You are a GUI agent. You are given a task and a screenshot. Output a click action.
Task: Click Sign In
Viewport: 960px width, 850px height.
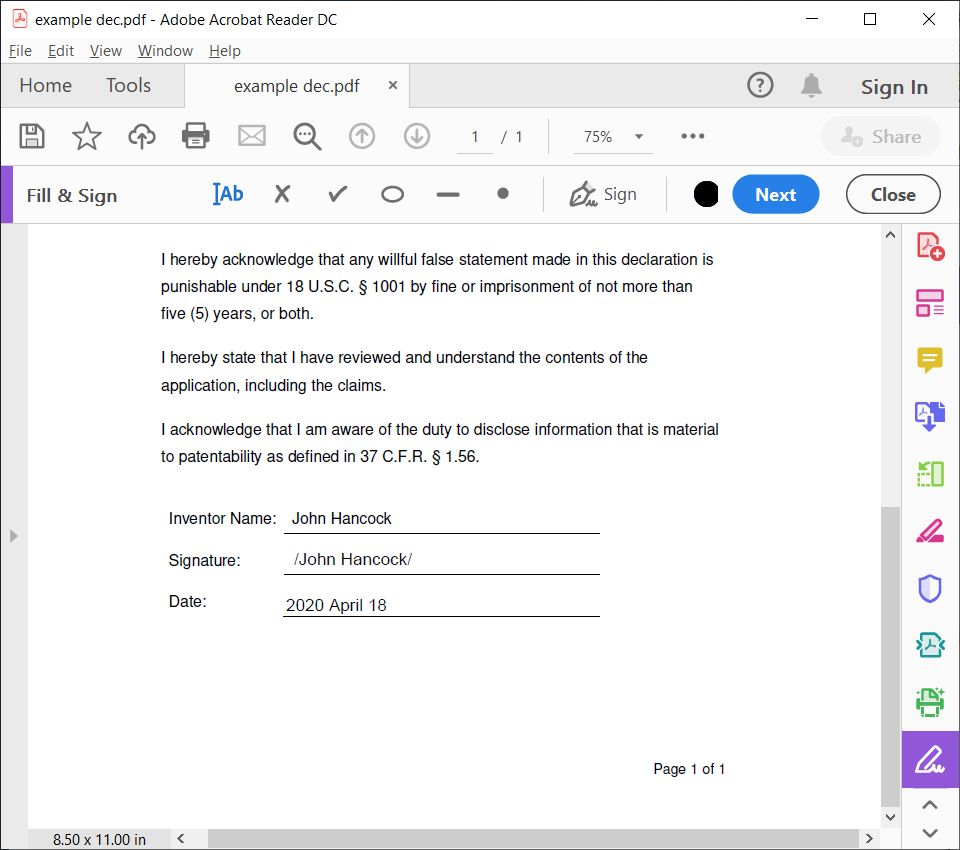click(x=894, y=87)
